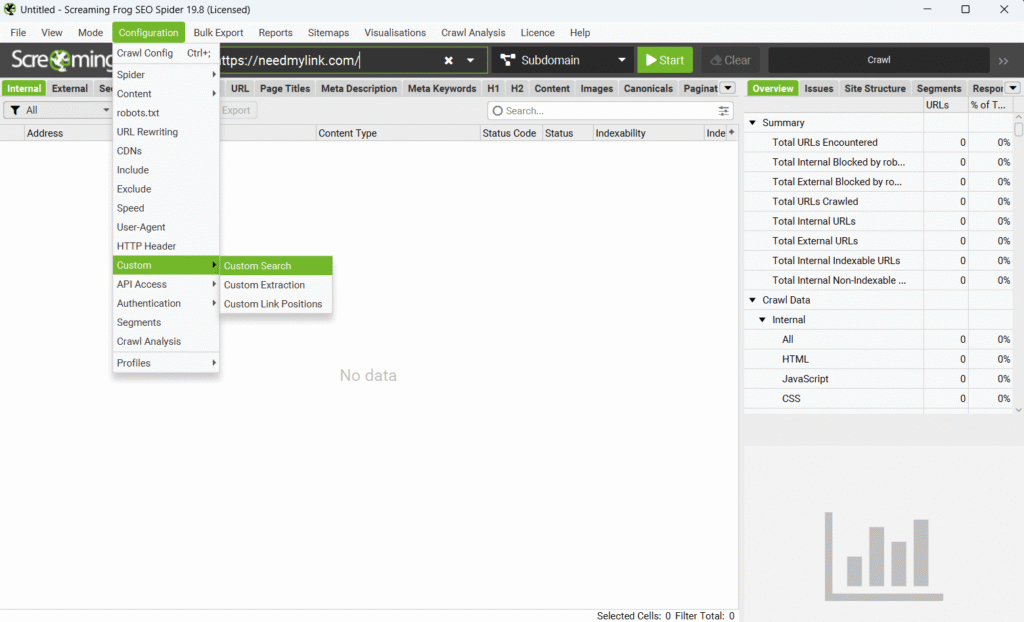Screen dimensions: 1024x622
Task: Open the Subdomain crawl mode dropdown
Action: (563, 60)
